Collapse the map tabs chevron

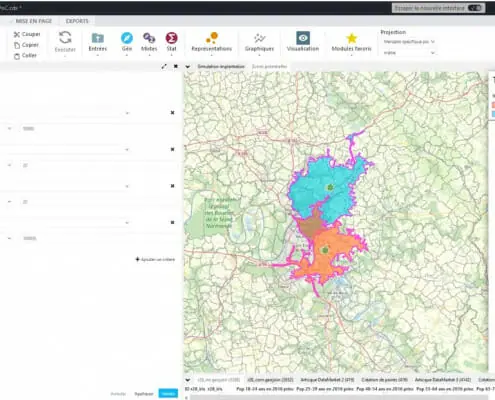click(188, 67)
